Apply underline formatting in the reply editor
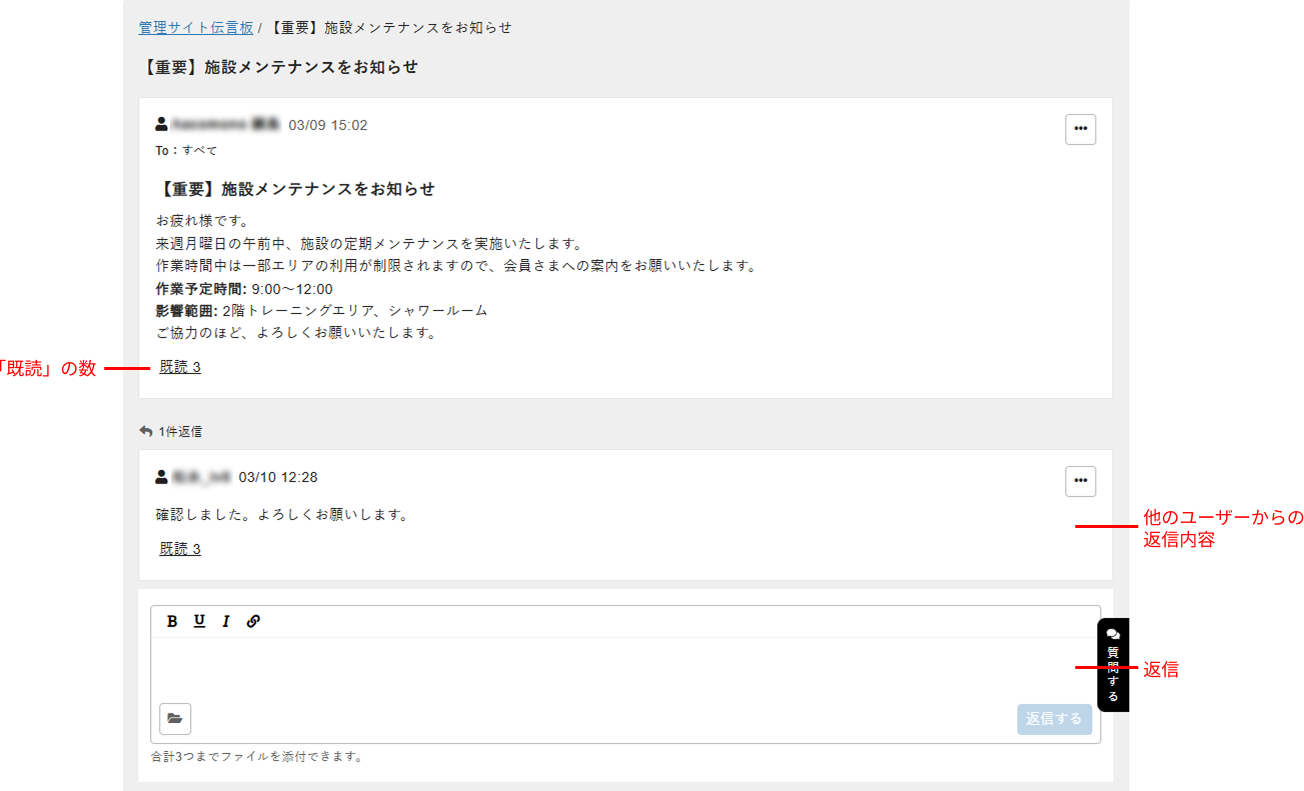Viewport: 1304px width, 791px height. point(198,621)
